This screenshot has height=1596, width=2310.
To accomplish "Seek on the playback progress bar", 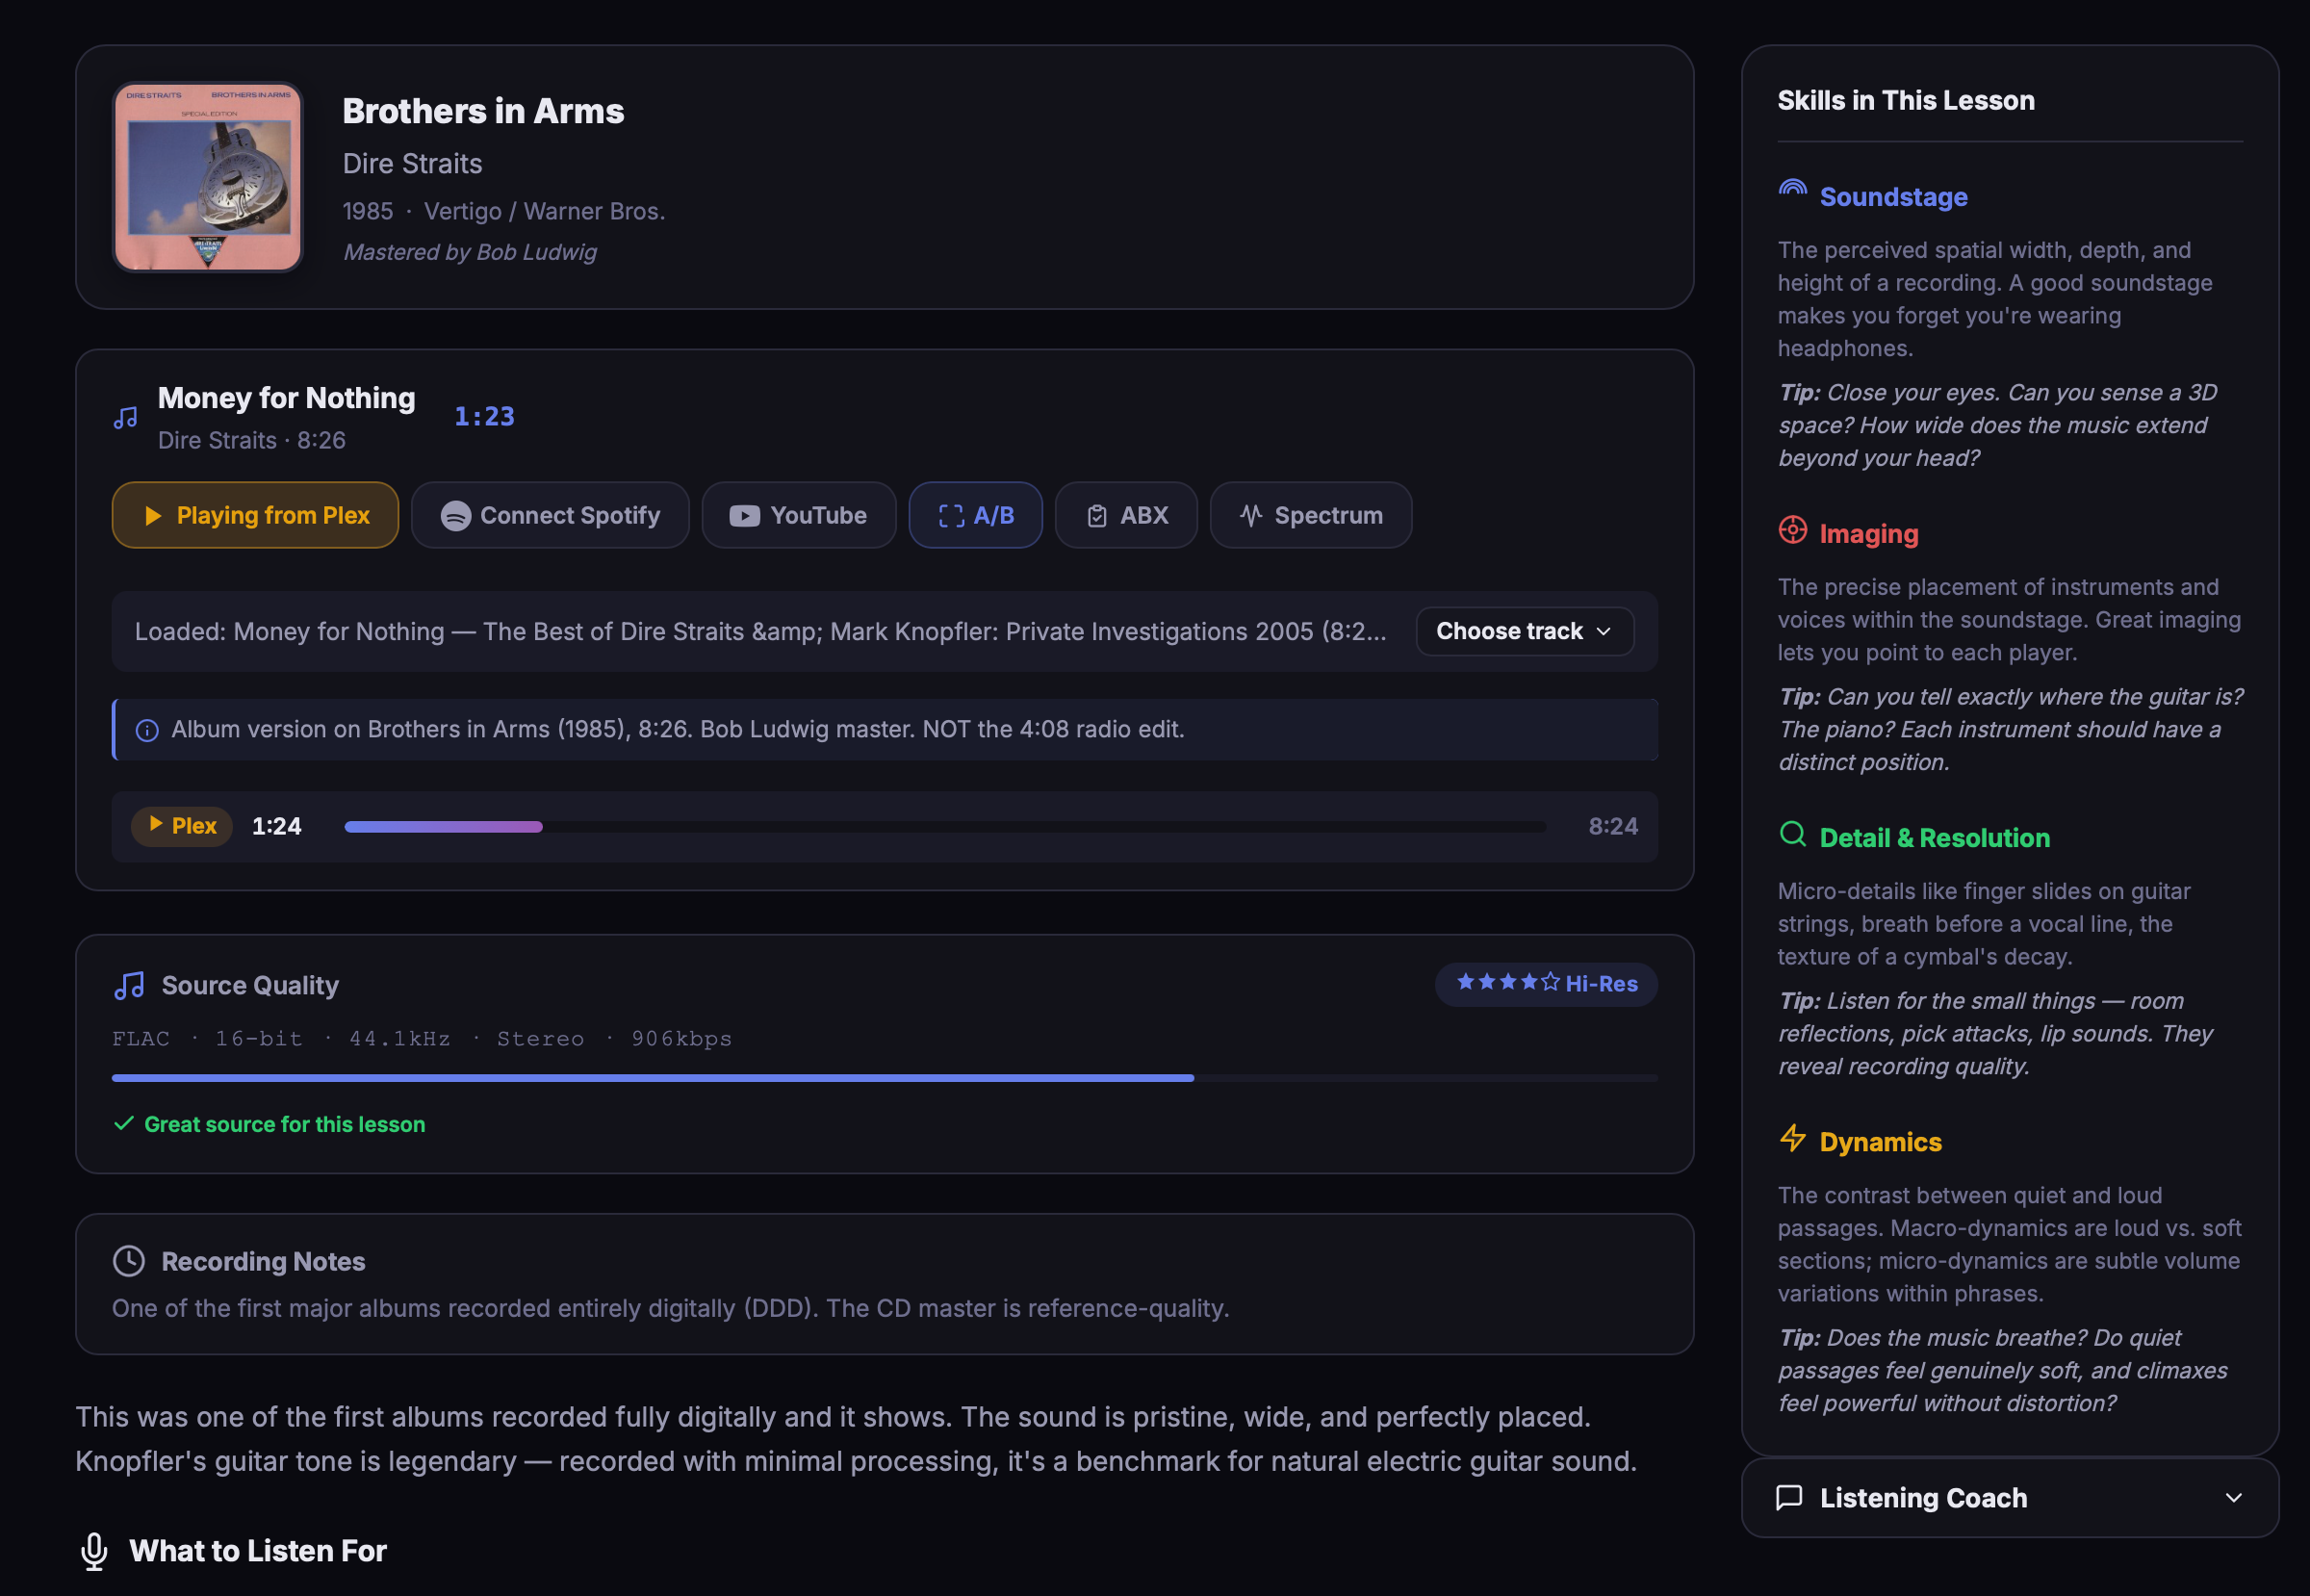I will tap(945, 827).
